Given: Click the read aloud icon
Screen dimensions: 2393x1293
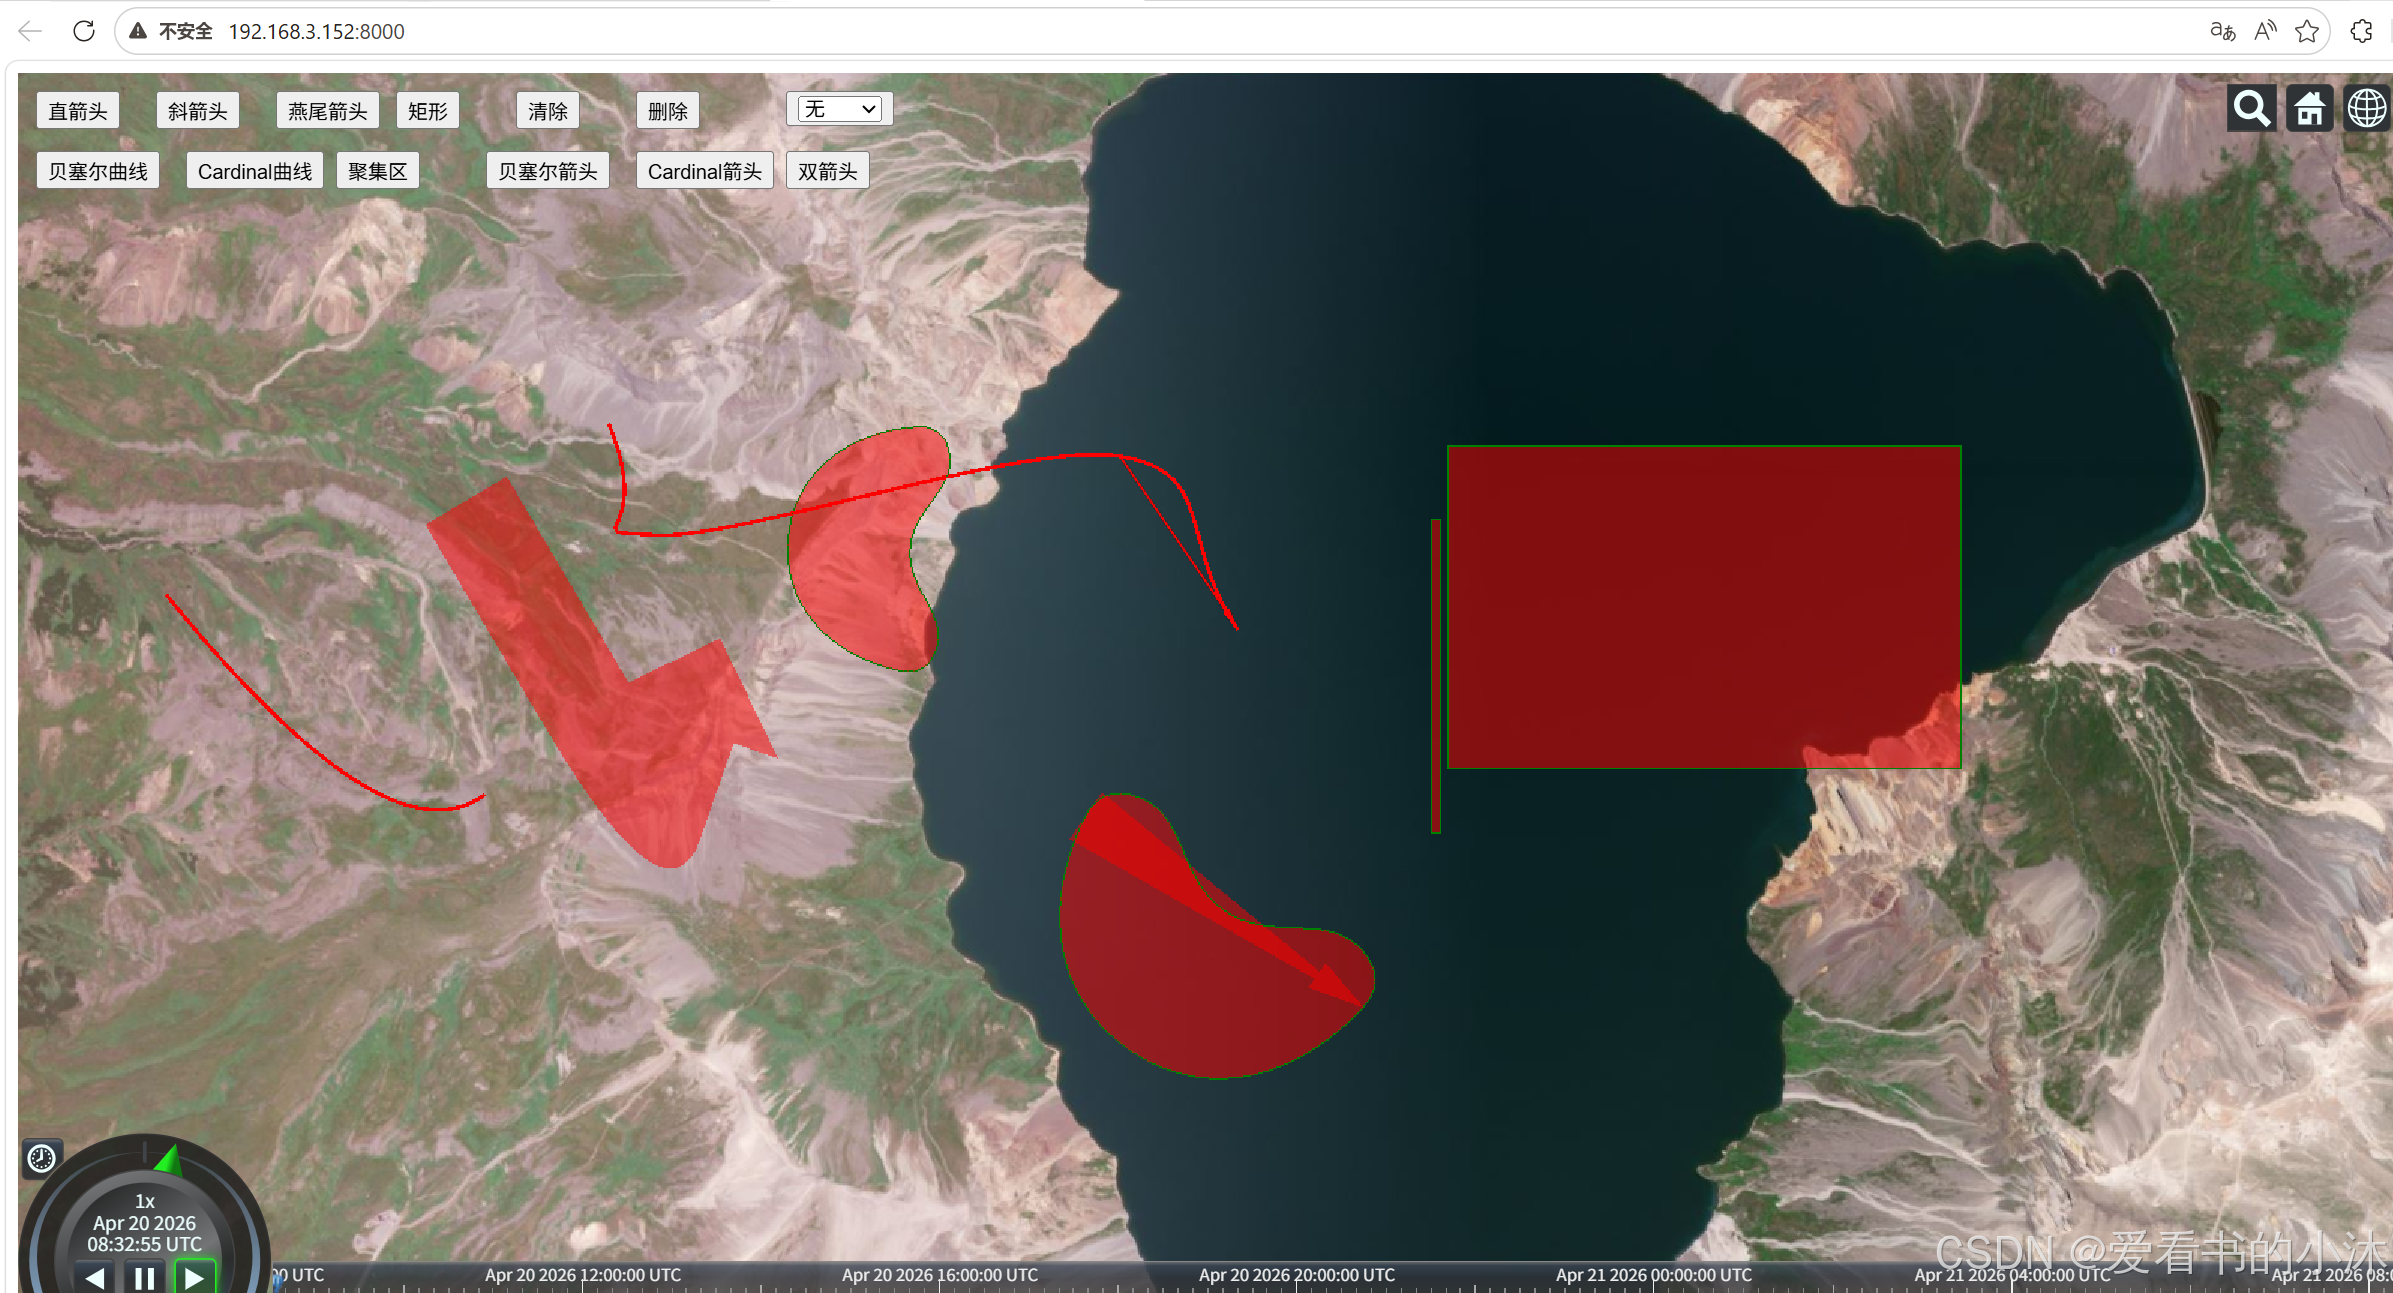Looking at the screenshot, I should tap(2265, 31).
